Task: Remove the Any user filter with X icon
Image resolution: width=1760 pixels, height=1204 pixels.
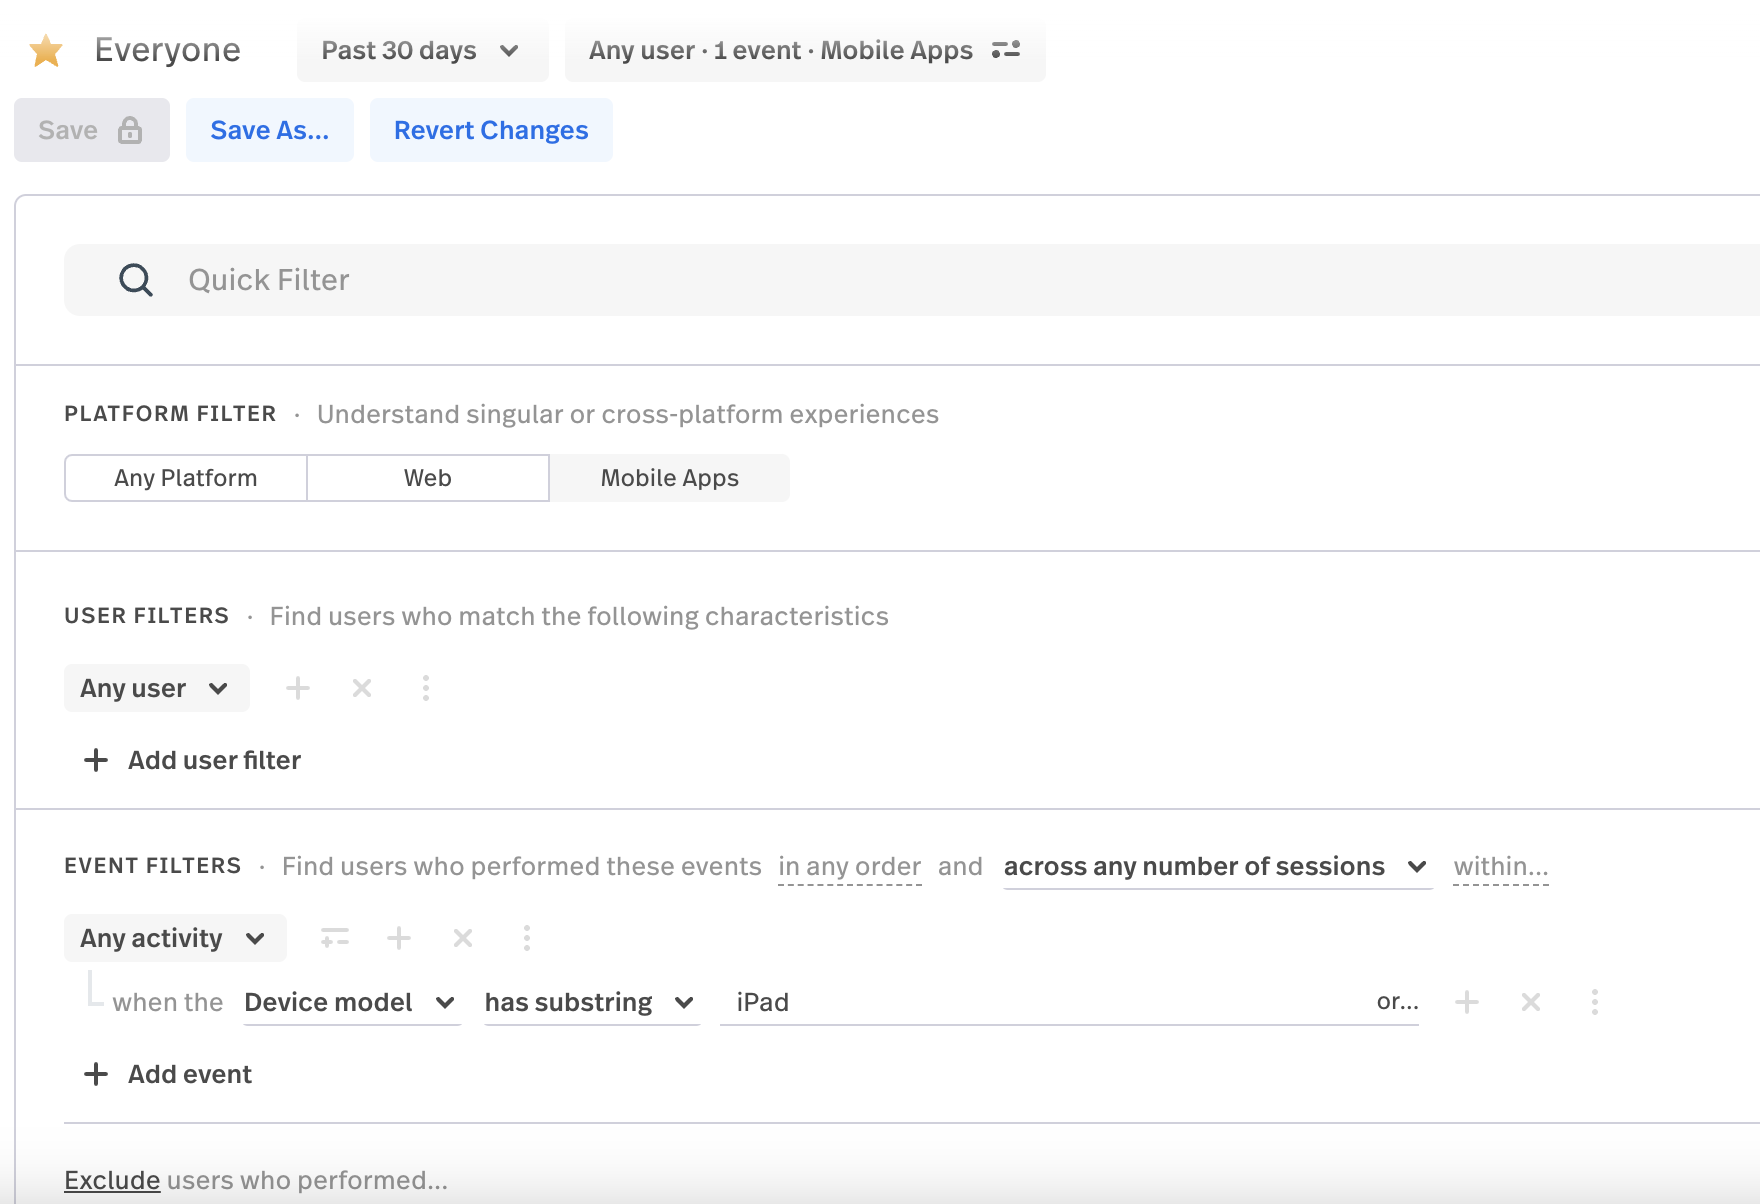Action: [362, 688]
